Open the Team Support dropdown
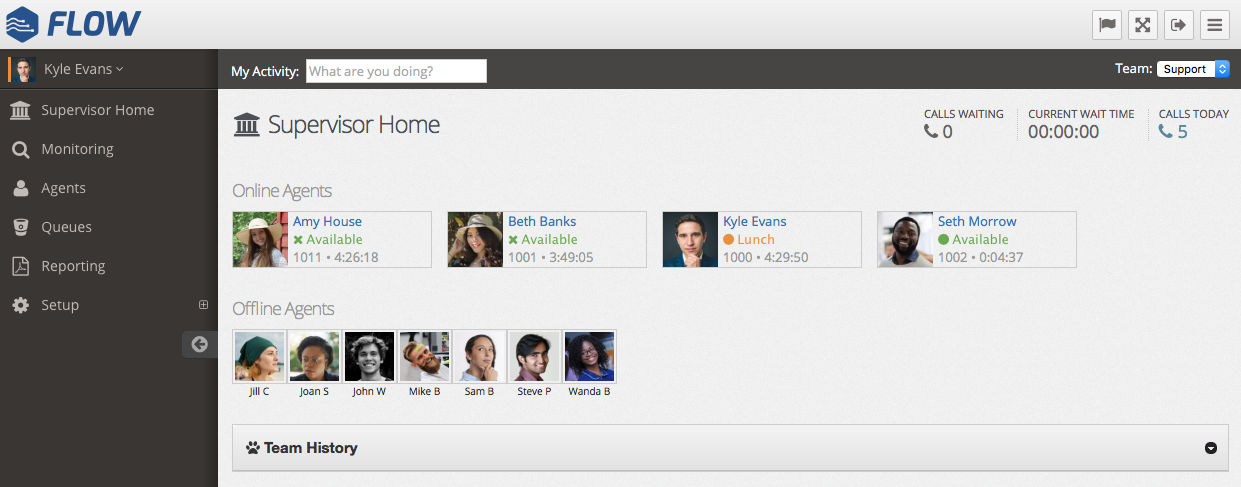The height and width of the screenshot is (487, 1241). click(x=1193, y=69)
